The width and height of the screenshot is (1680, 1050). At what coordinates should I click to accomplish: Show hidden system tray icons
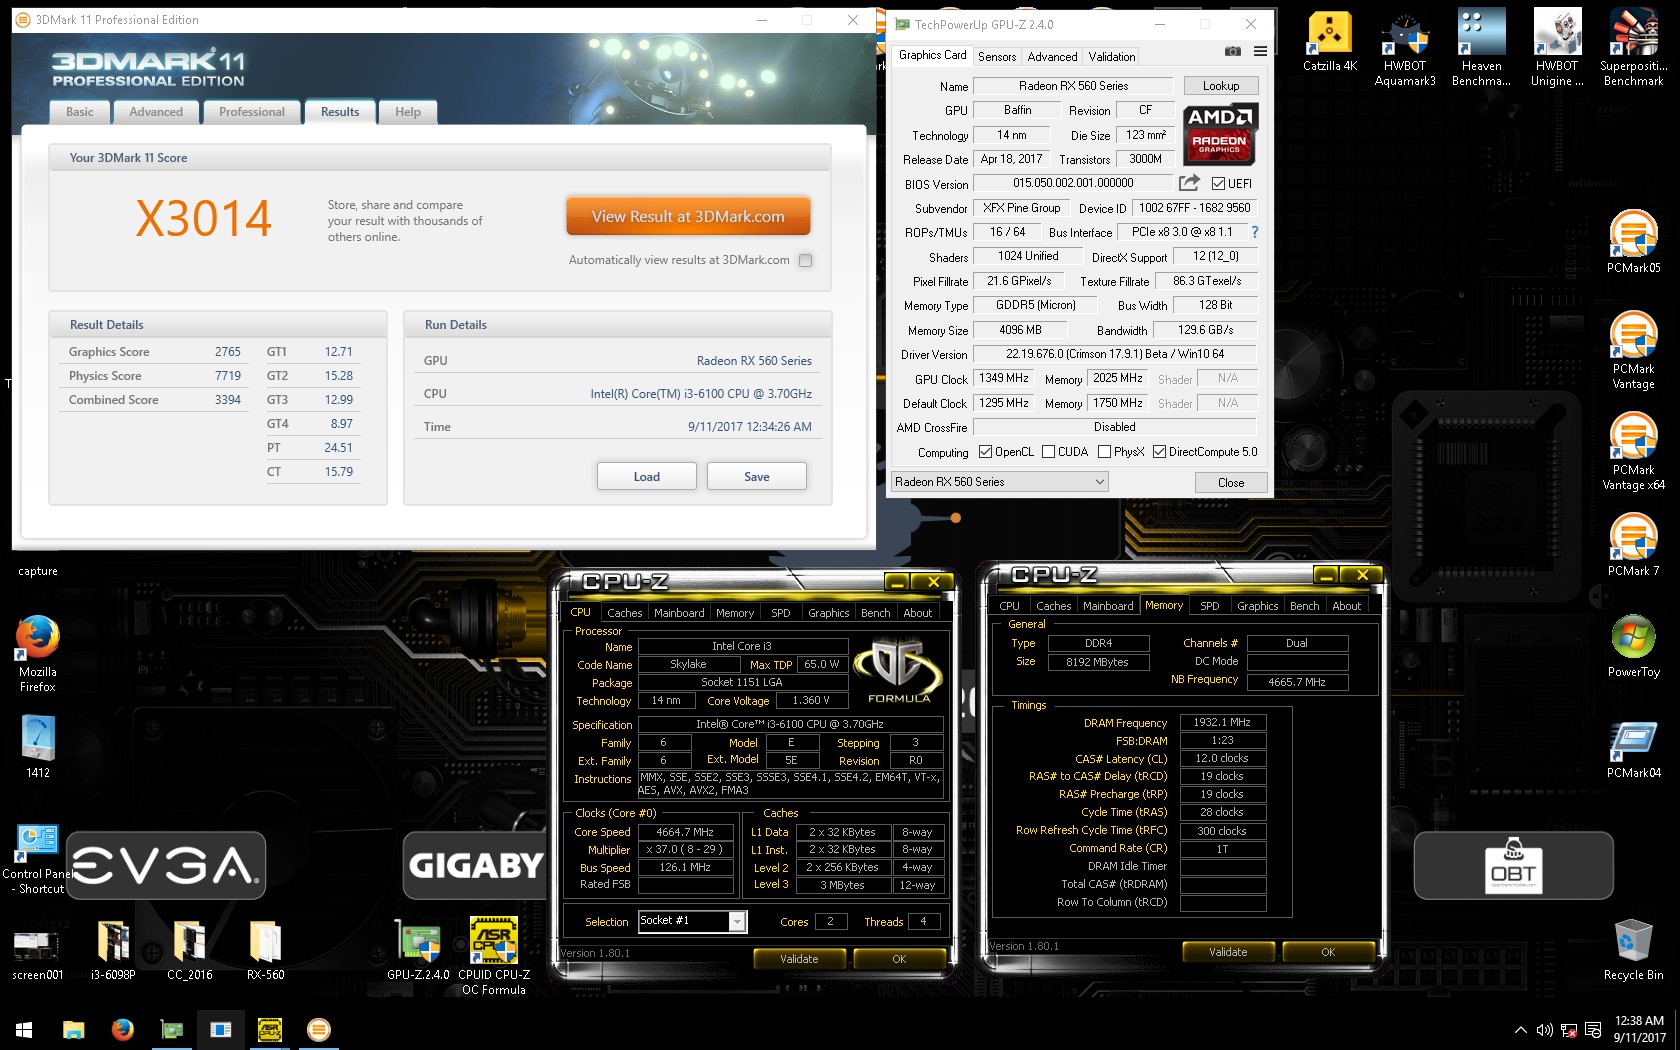click(1520, 1030)
